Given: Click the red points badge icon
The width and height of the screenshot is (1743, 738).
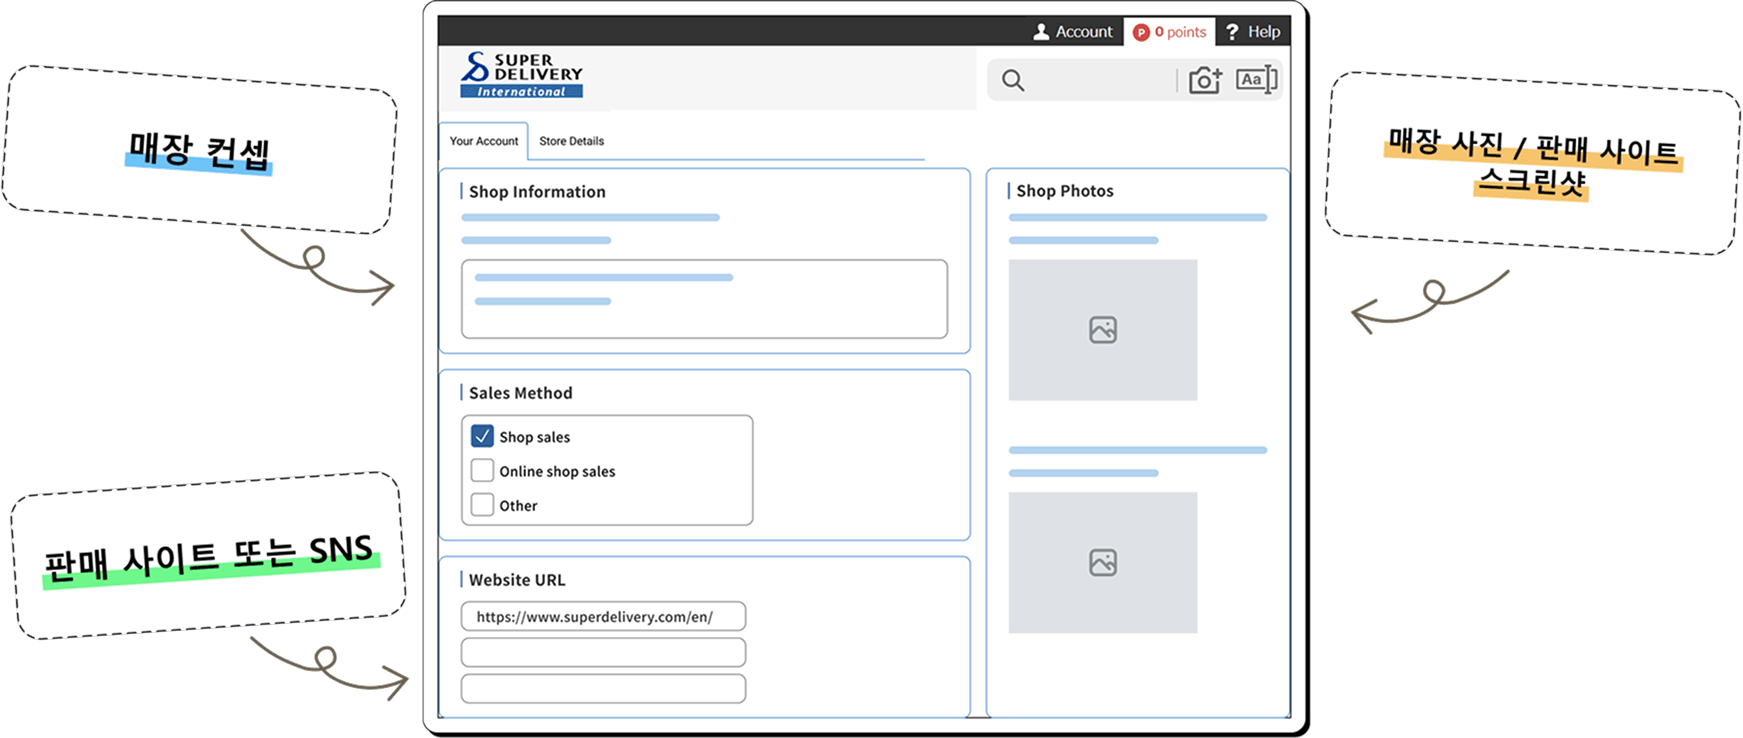Looking at the screenshot, I should coord(1141,33).
